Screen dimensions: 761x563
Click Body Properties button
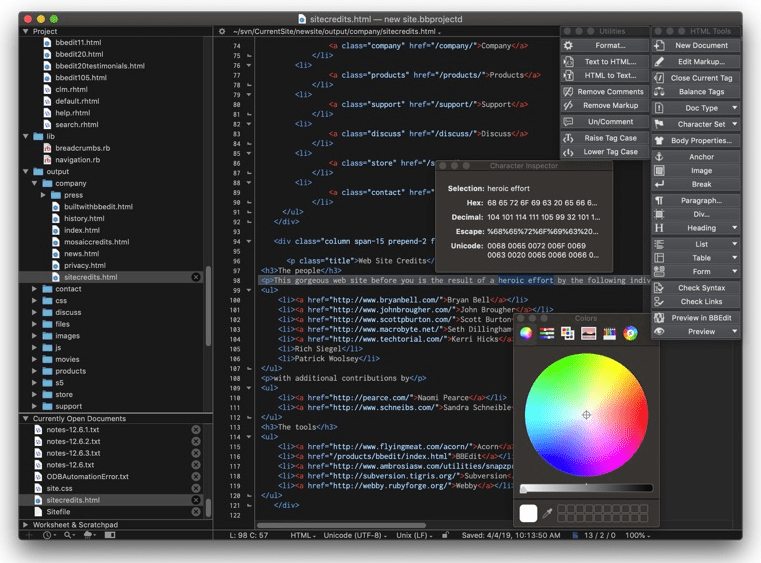coord(696,140)
